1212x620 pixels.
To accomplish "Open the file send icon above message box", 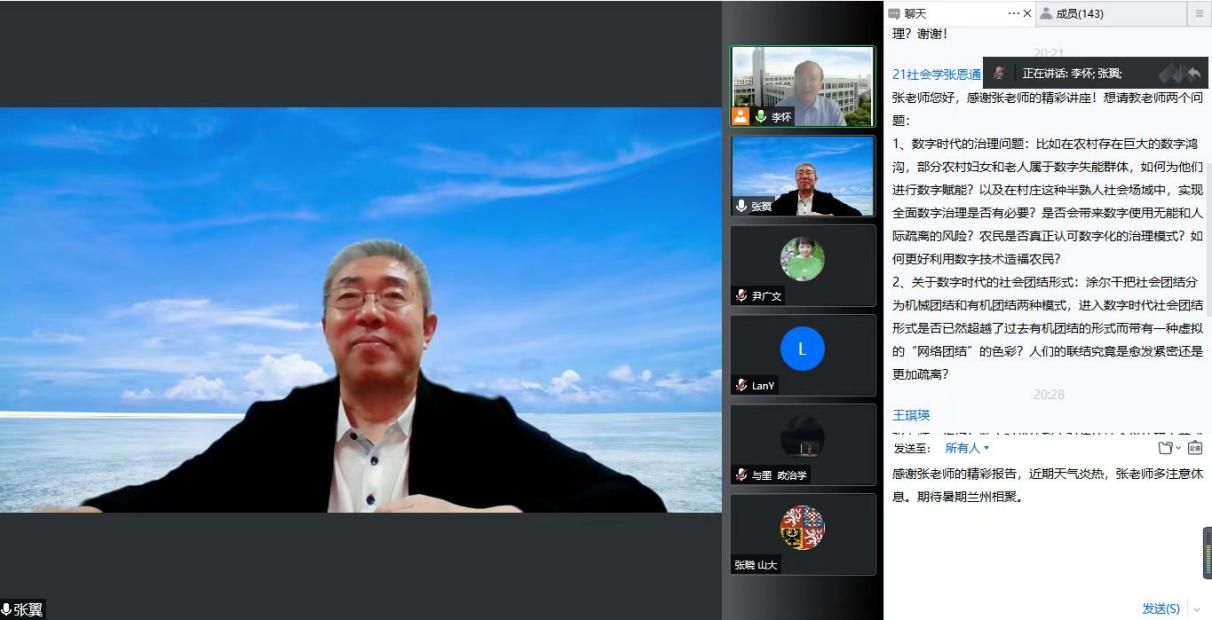I will point(1164,448).
